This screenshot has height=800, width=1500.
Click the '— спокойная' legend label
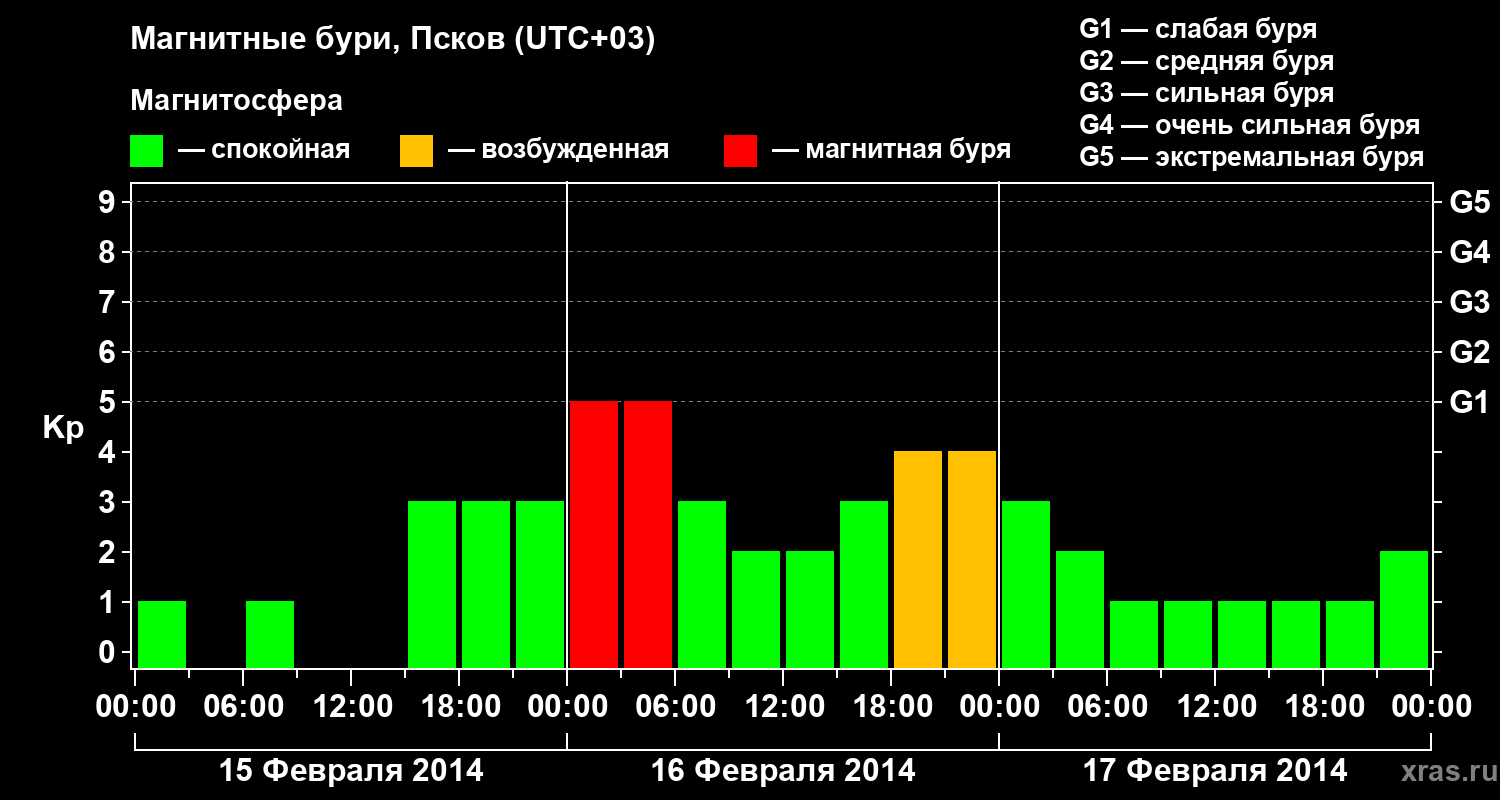(264, 151)
